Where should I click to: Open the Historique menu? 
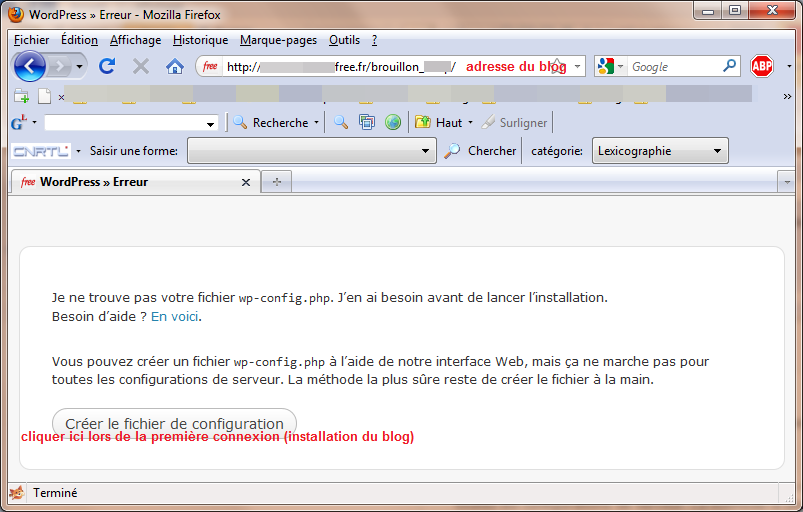point(200,40)
